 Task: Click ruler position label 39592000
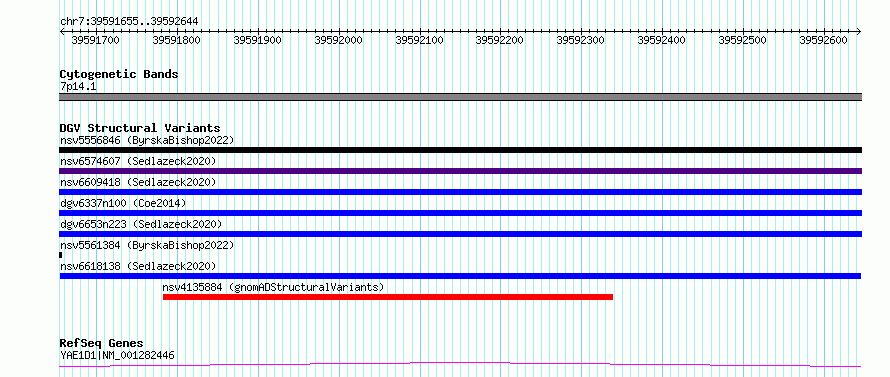click(x=338, y=40)
